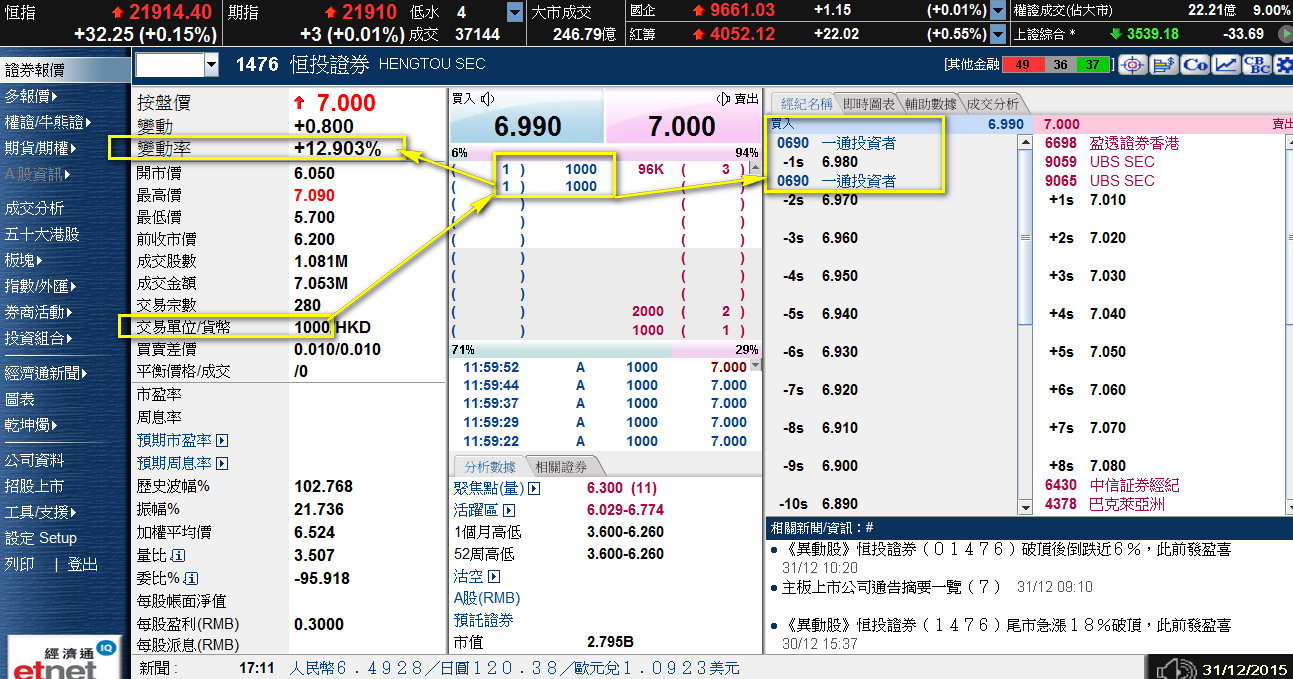Viewport: 1293px width, 679px height.
Task: Open news 恒投證券破頂後倒跌近6%
Action: point(1007,549)
